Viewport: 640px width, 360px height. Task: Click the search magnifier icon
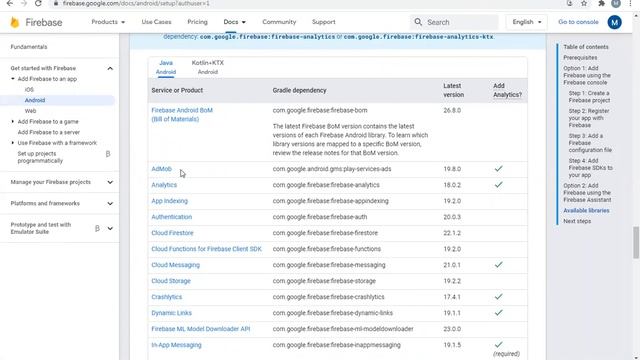click(418, 22)
